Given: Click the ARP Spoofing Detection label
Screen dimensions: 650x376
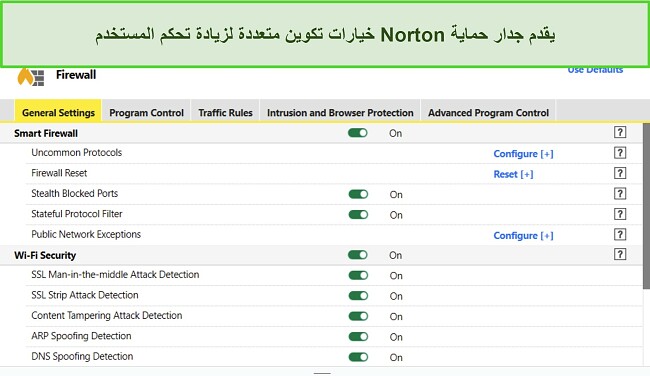Looking at the screenshot, I should 81,336.
